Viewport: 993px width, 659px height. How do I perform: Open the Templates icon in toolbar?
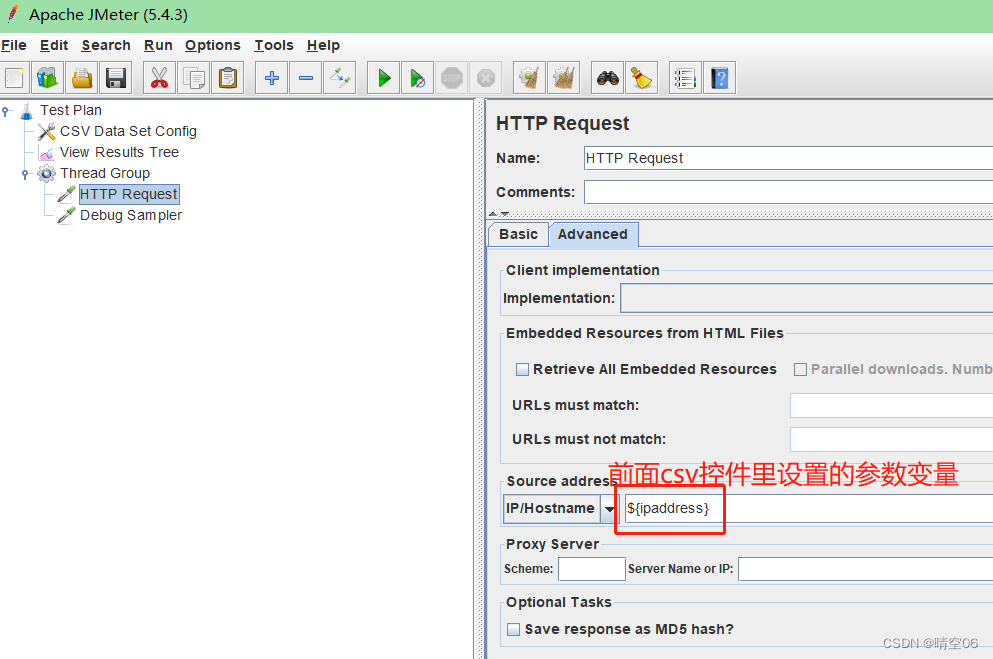[x=47, y=78]
